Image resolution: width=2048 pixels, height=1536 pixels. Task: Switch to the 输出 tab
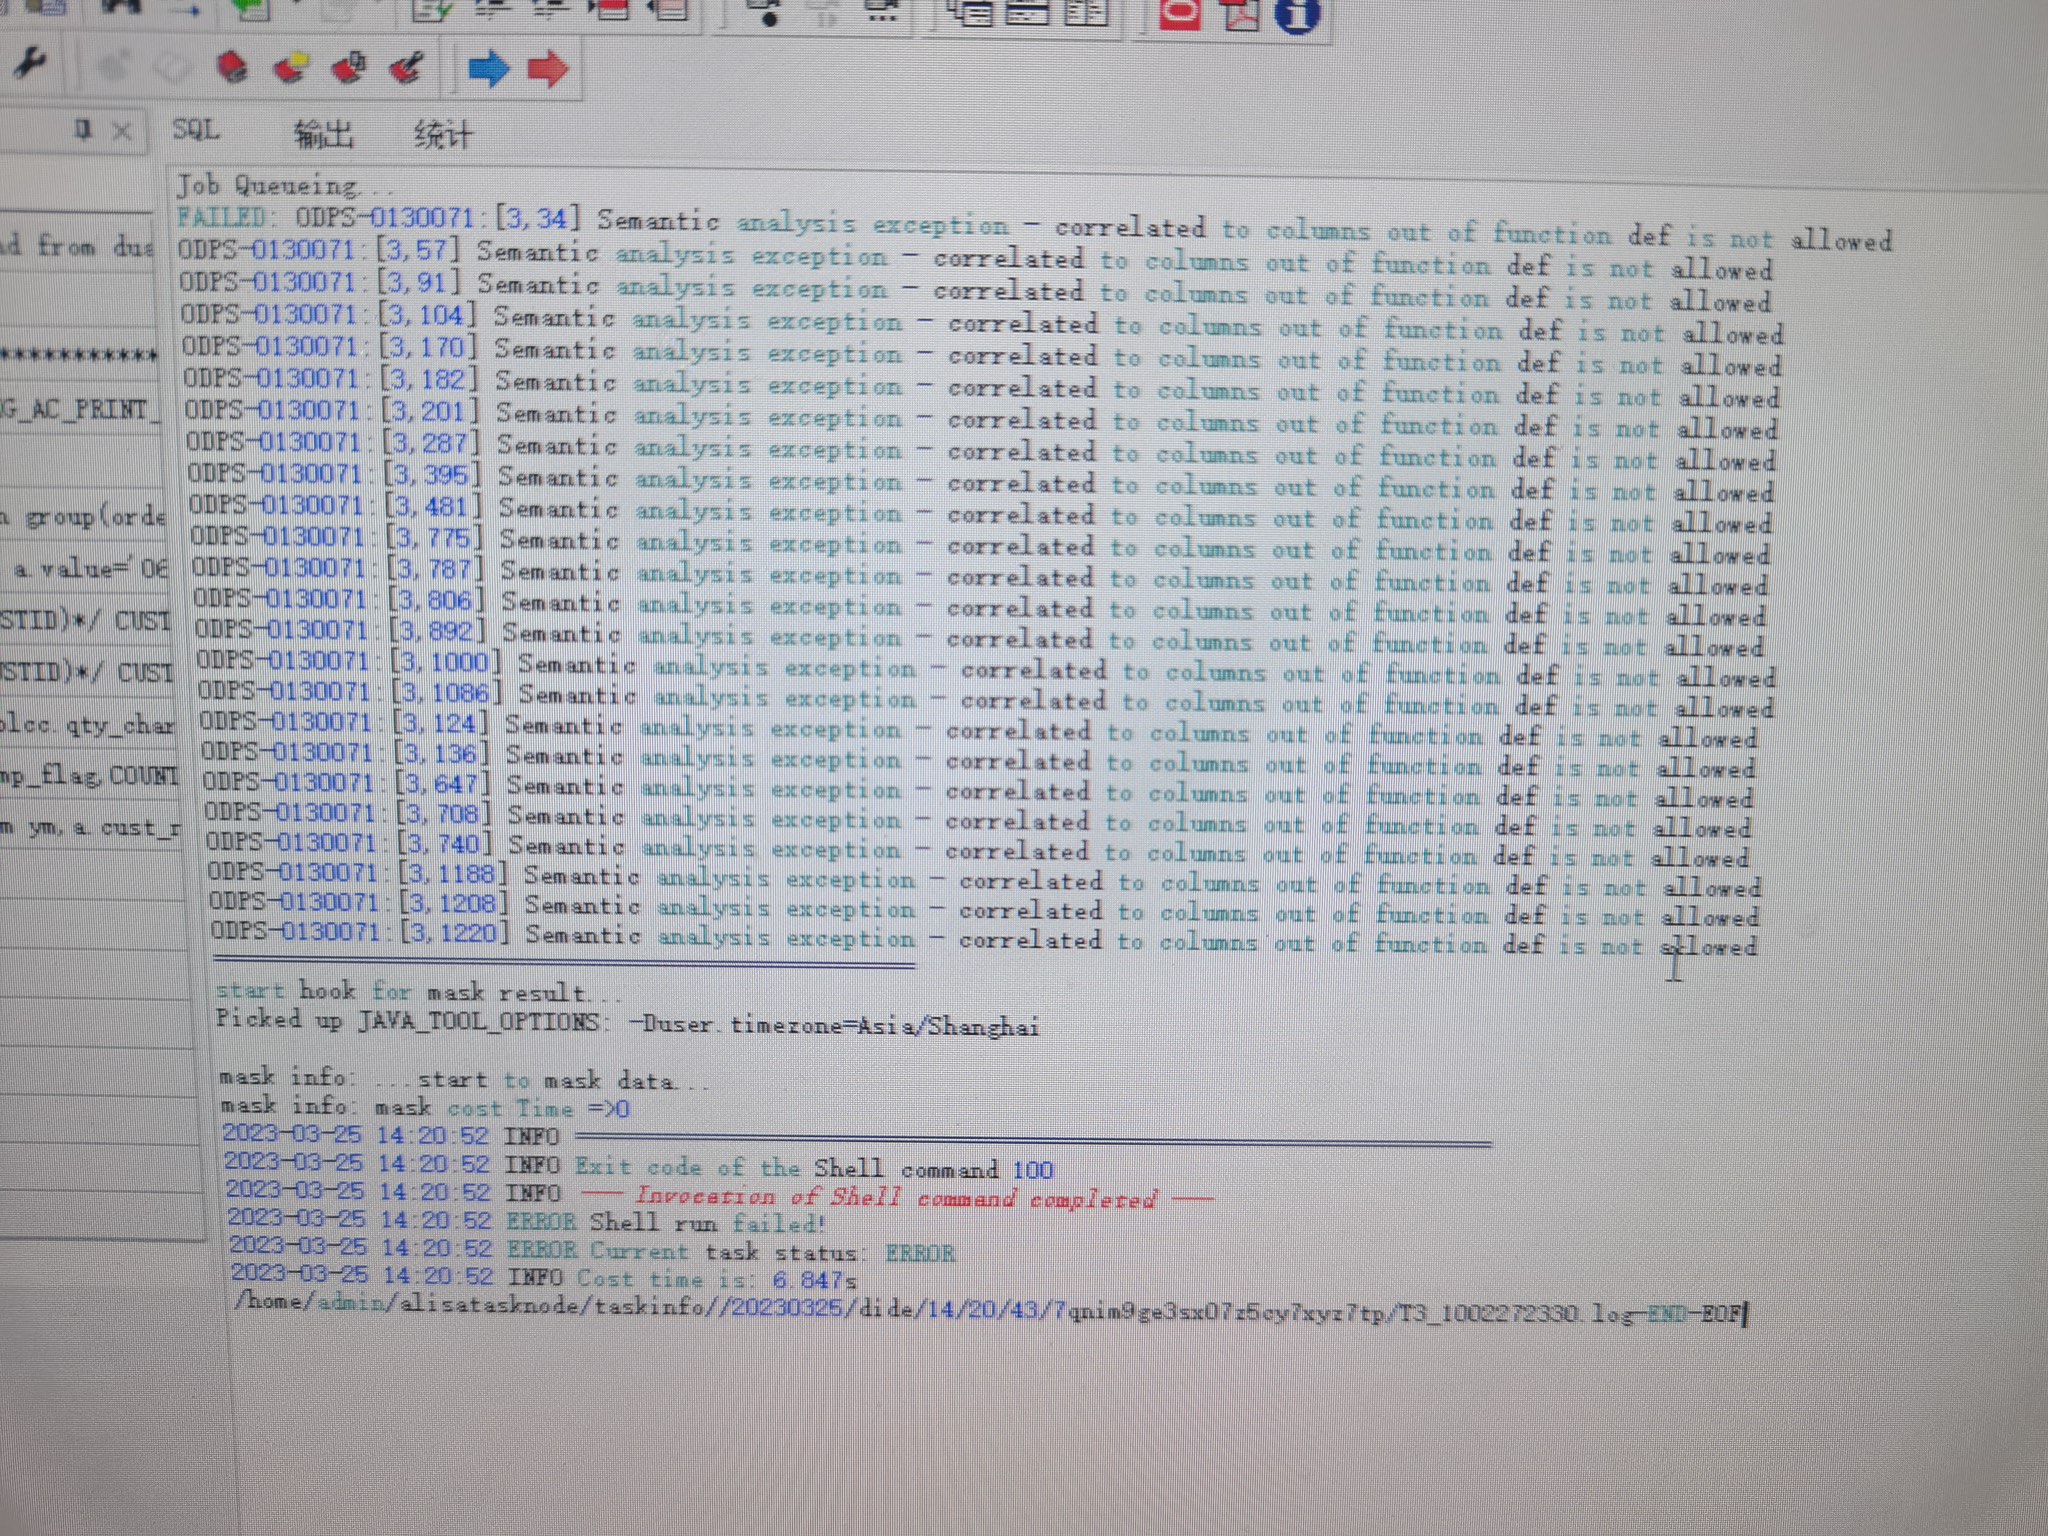pyautogui.click(x=324, y=133)
